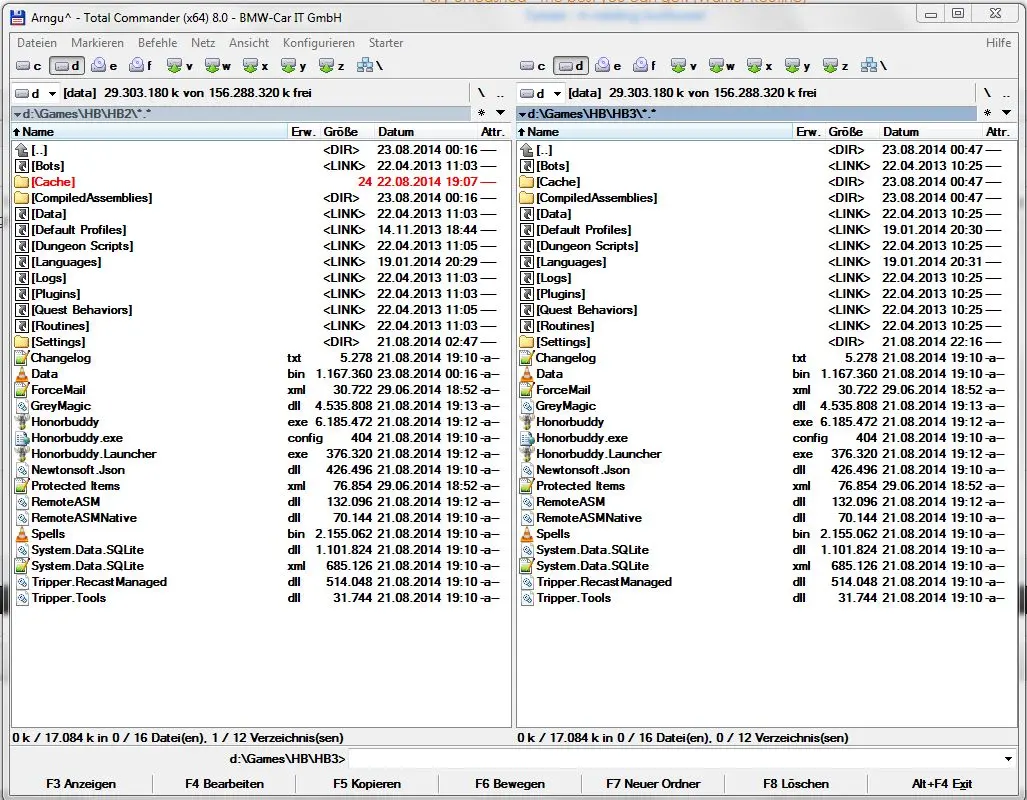
Task: Open right panel directory history arrow
Action: (x=1007, y=113)
